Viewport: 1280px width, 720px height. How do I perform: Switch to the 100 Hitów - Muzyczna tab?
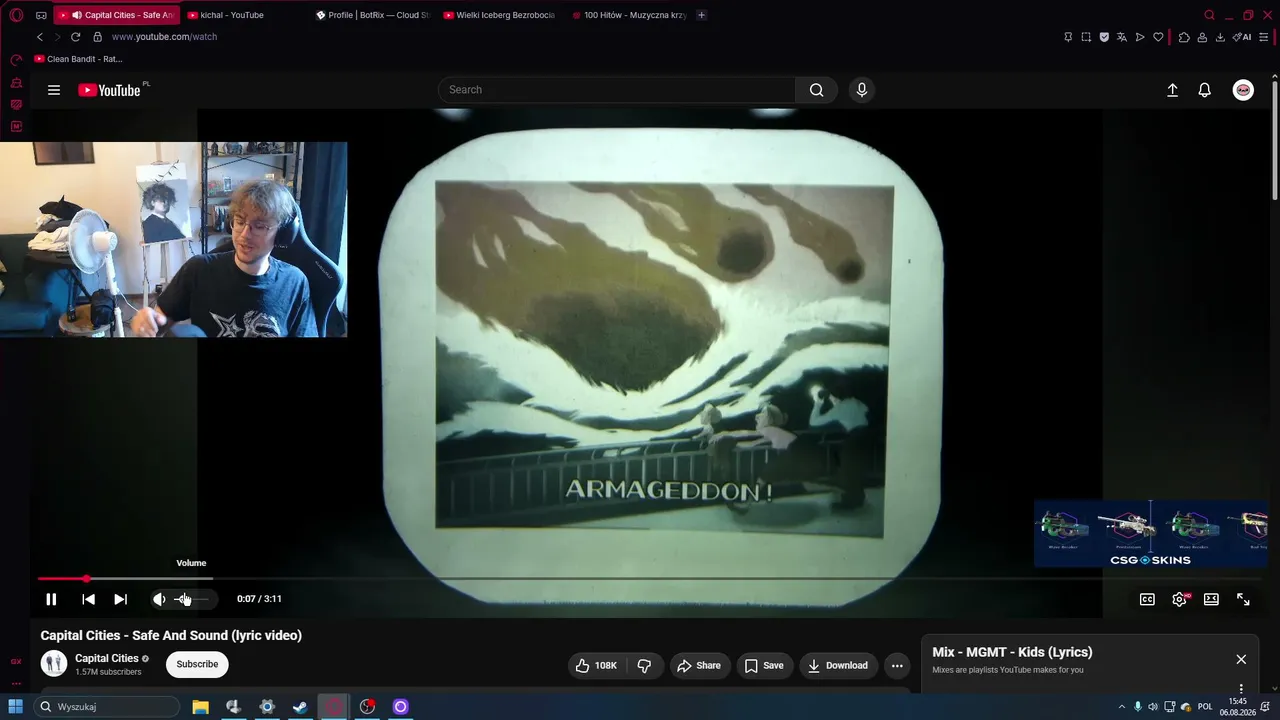click(628, 15)
